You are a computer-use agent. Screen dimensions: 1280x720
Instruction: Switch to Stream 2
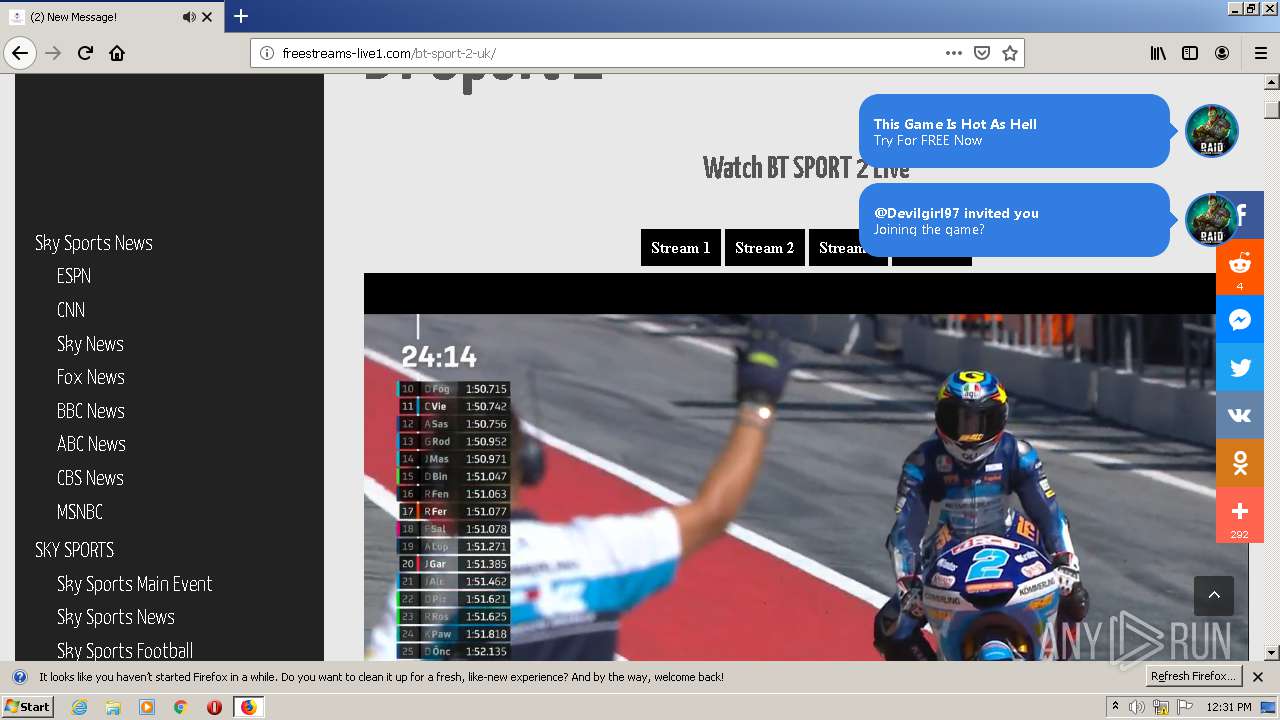765,248
